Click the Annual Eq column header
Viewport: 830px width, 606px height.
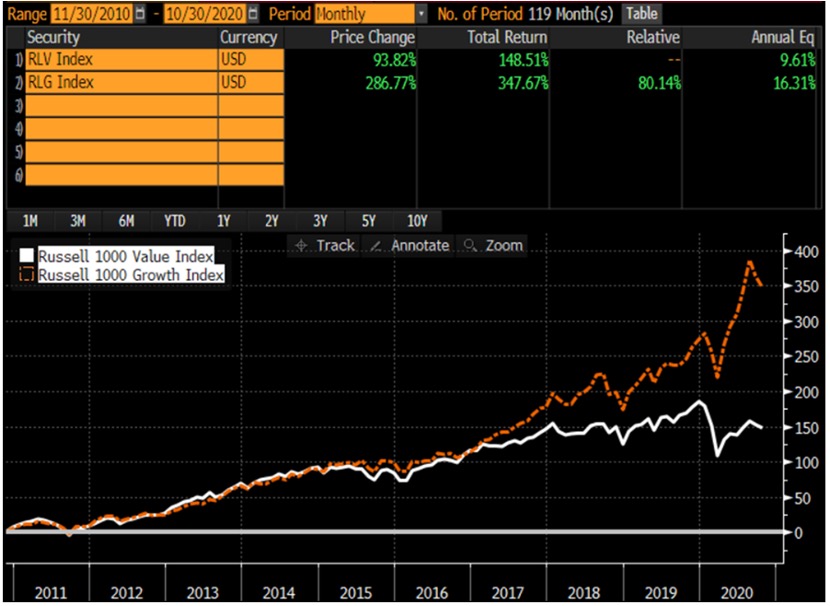781,37
